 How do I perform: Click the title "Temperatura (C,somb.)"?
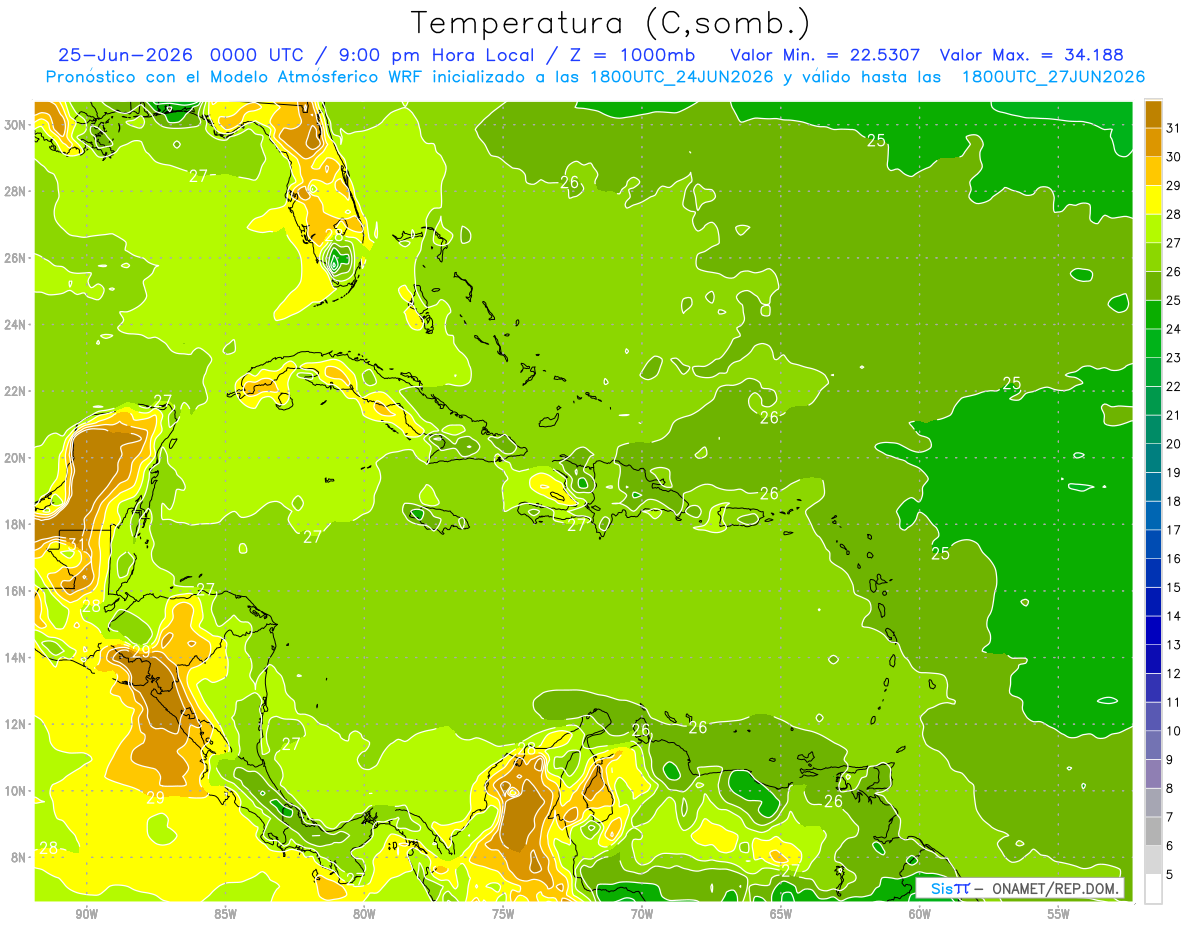(x=609, y=23)
